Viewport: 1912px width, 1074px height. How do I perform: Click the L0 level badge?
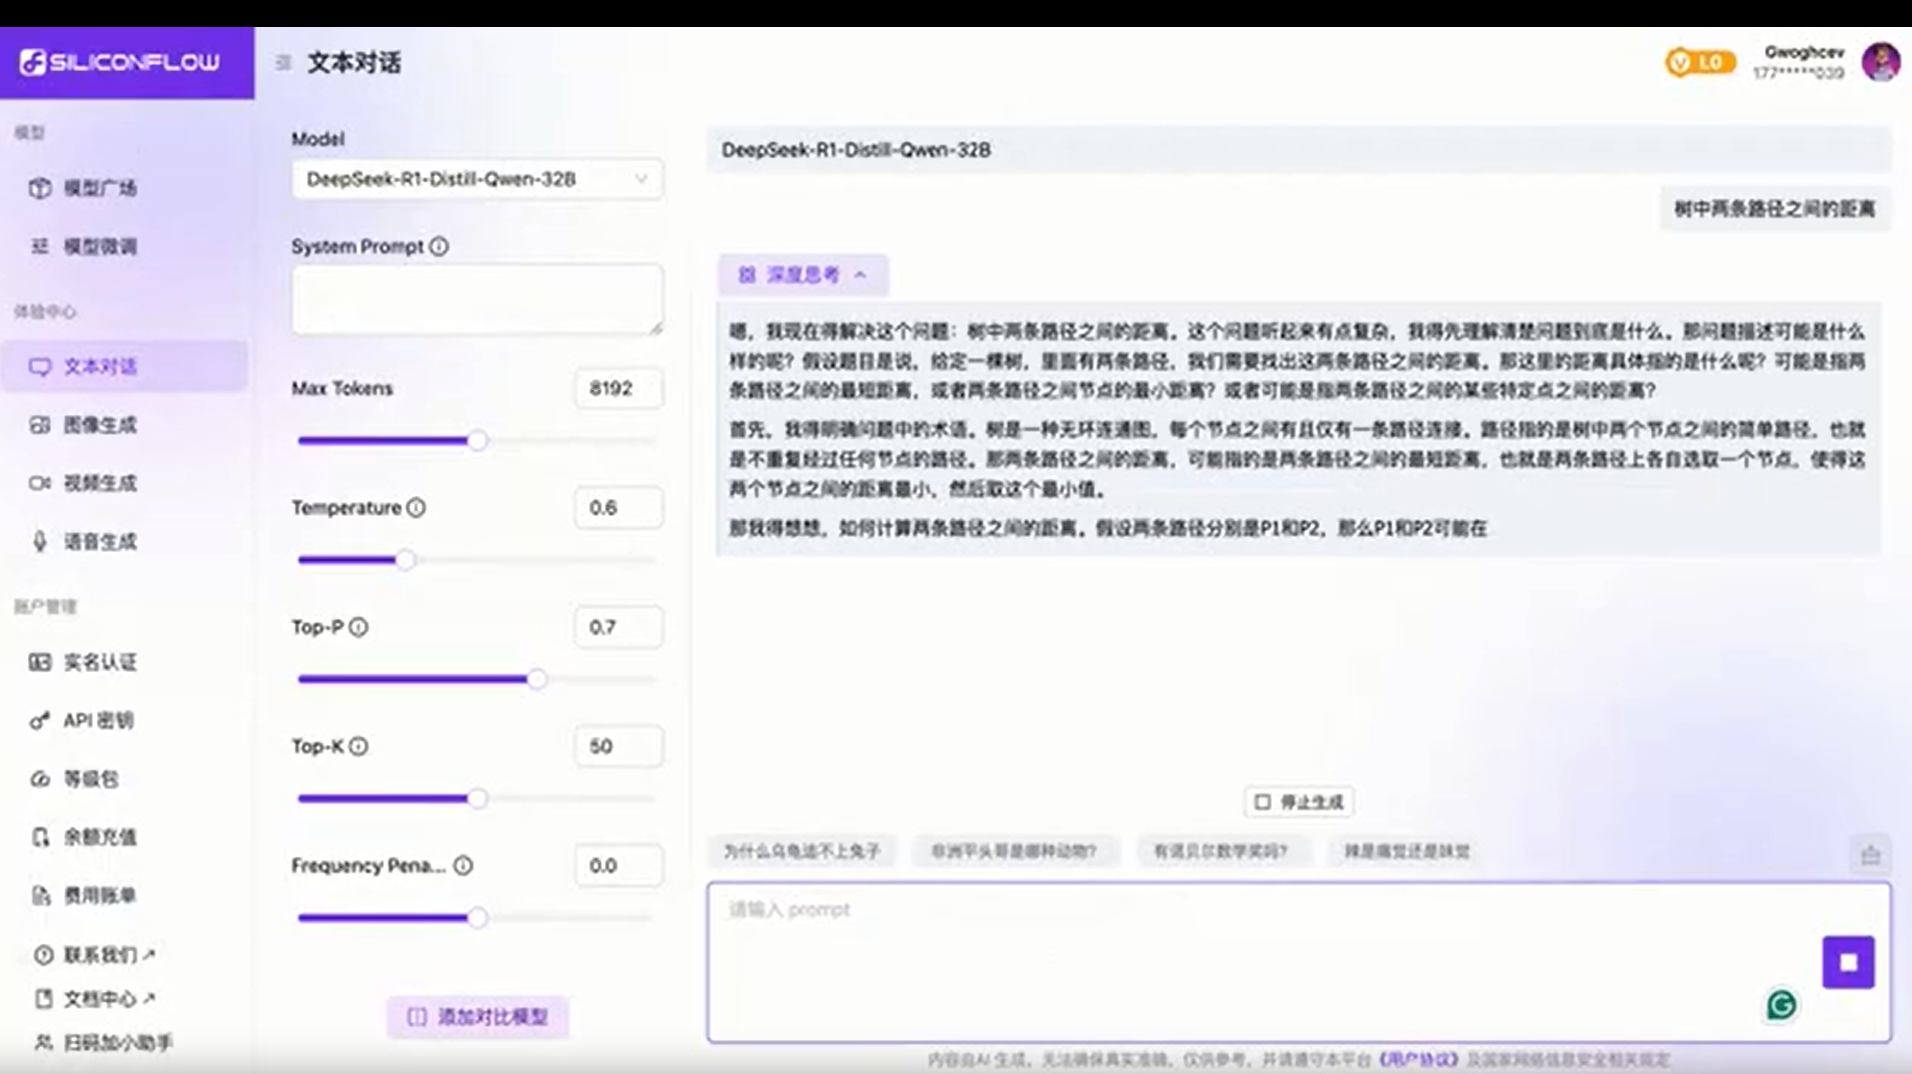(x=1699, y=62)
